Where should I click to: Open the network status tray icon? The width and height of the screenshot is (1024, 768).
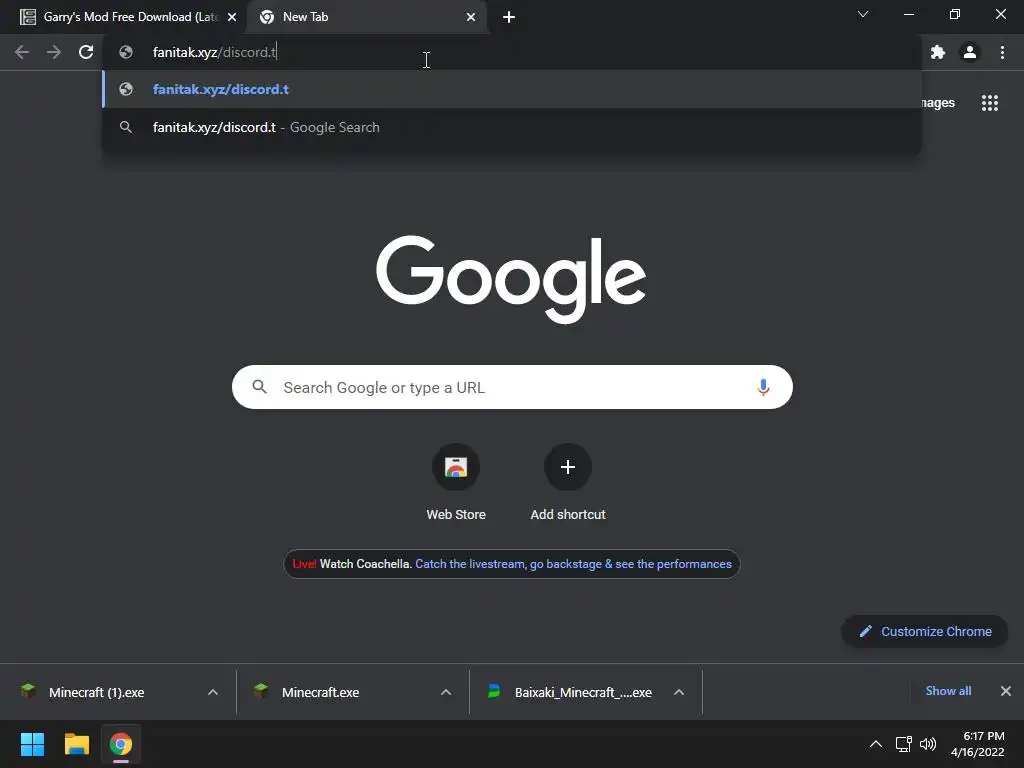click(903, 744)
